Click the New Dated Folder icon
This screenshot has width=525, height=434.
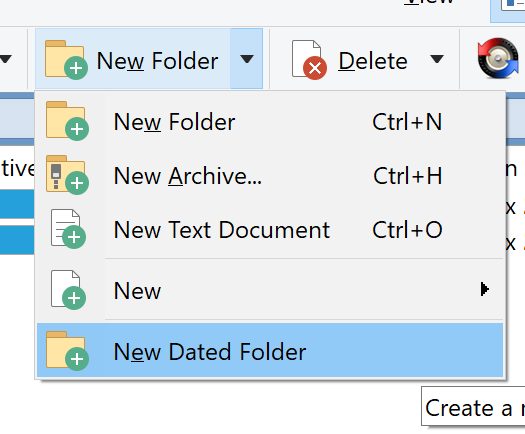click(67, 351)
